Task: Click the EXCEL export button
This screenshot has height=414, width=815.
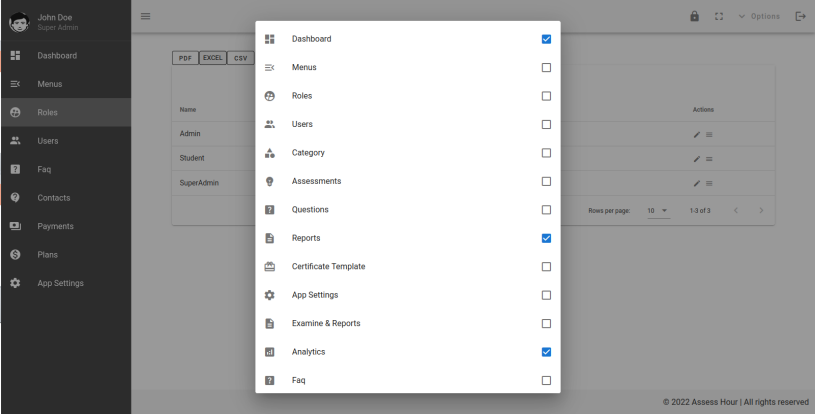Action: pyautogui.click(x=213, y=58)
